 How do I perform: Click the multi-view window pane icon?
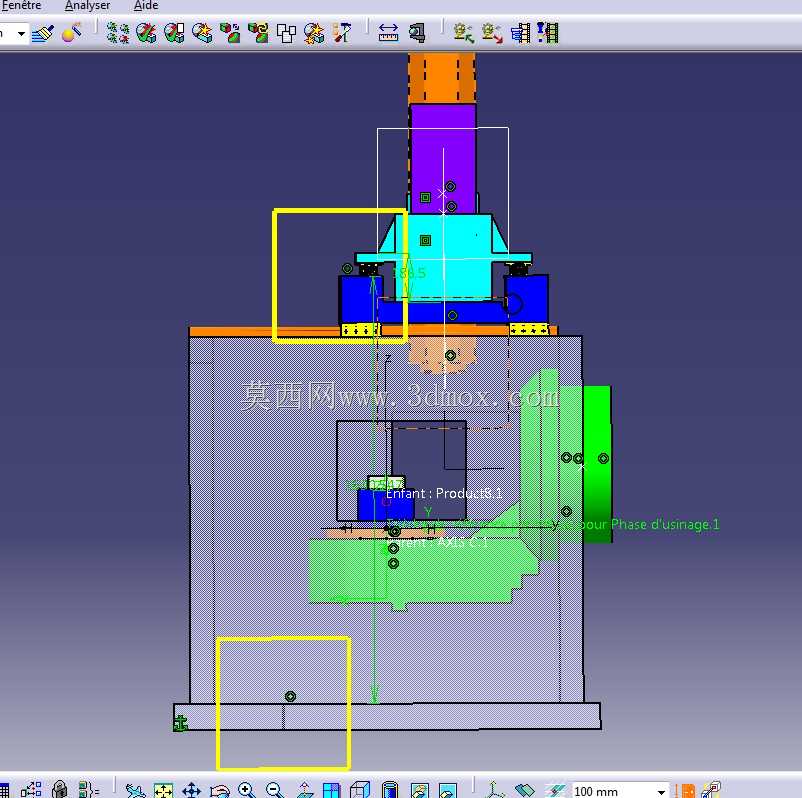tap(331, 790)
